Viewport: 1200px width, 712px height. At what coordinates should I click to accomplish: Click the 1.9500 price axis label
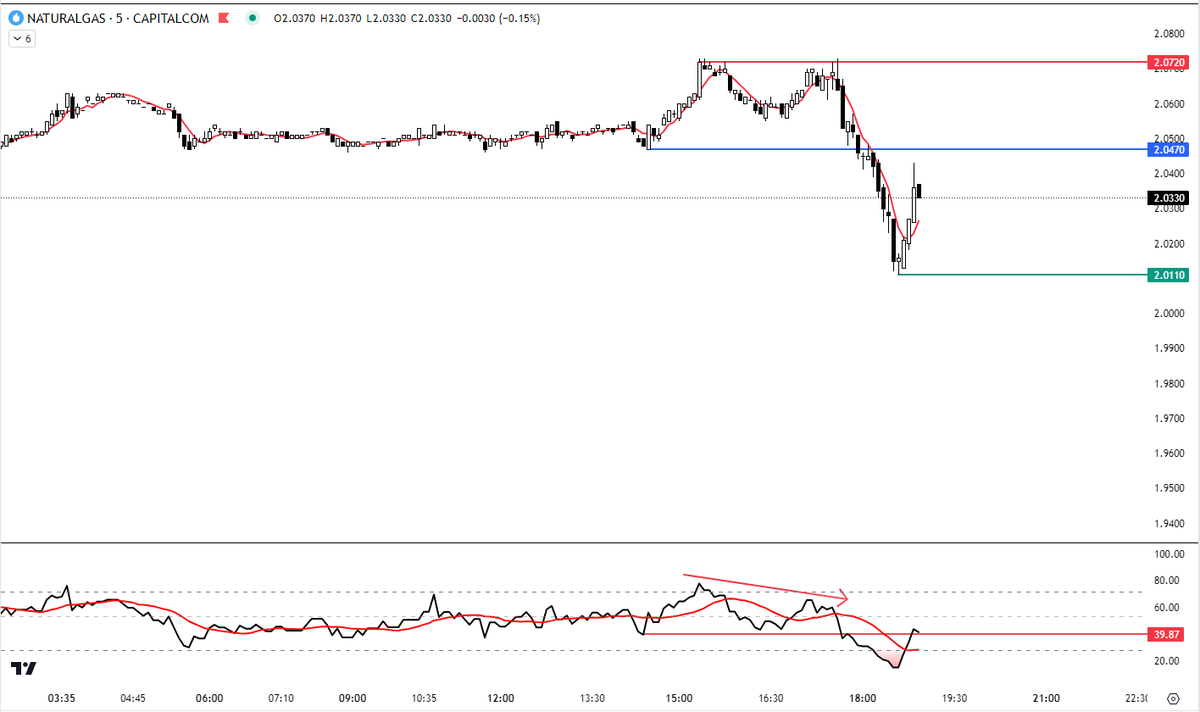pos(1169,489)
